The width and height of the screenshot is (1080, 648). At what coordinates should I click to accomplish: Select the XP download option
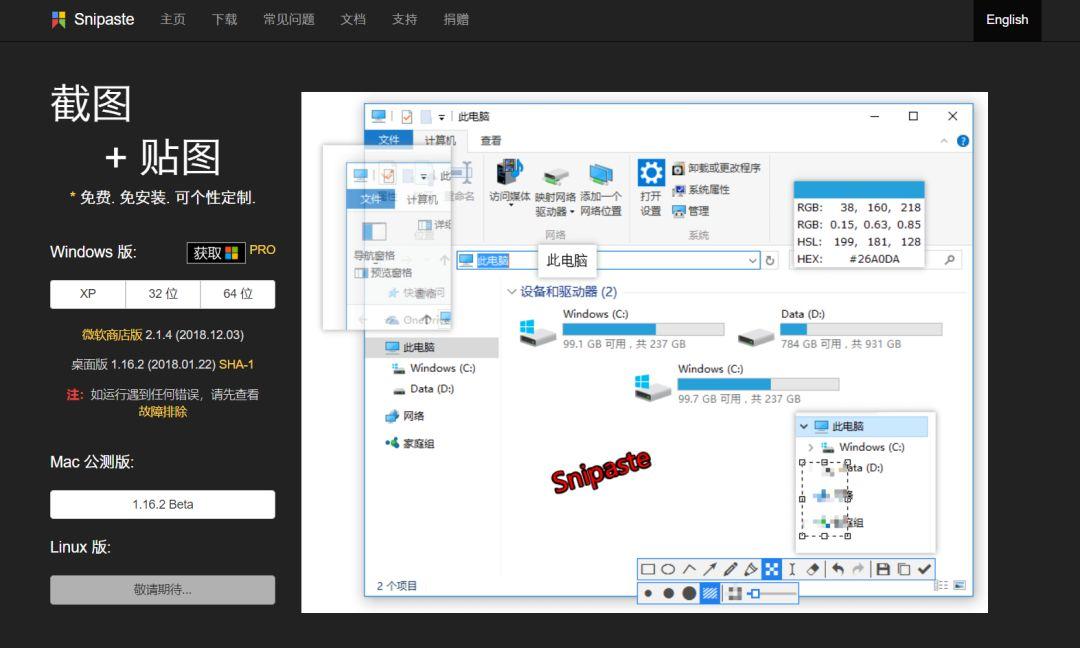(x=87, y=294)
